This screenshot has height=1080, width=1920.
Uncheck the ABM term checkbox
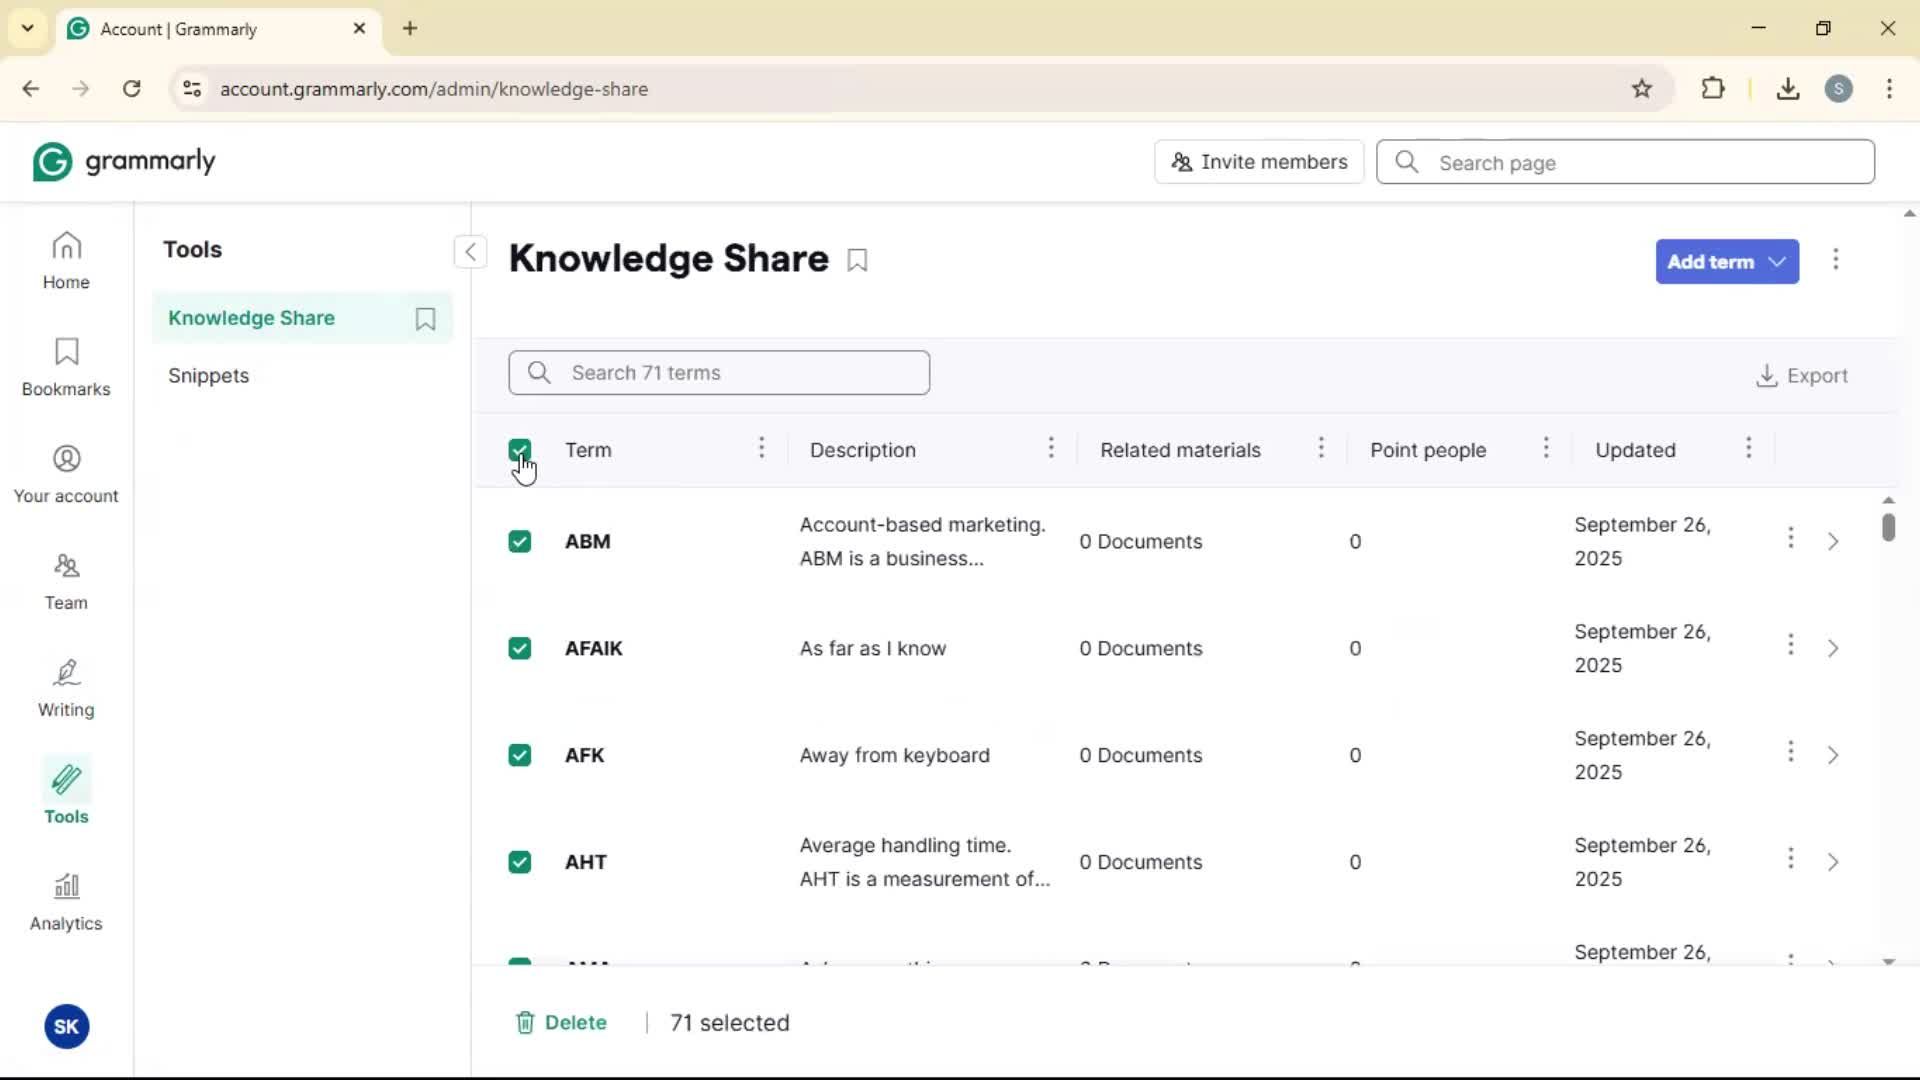click(519, 541)
